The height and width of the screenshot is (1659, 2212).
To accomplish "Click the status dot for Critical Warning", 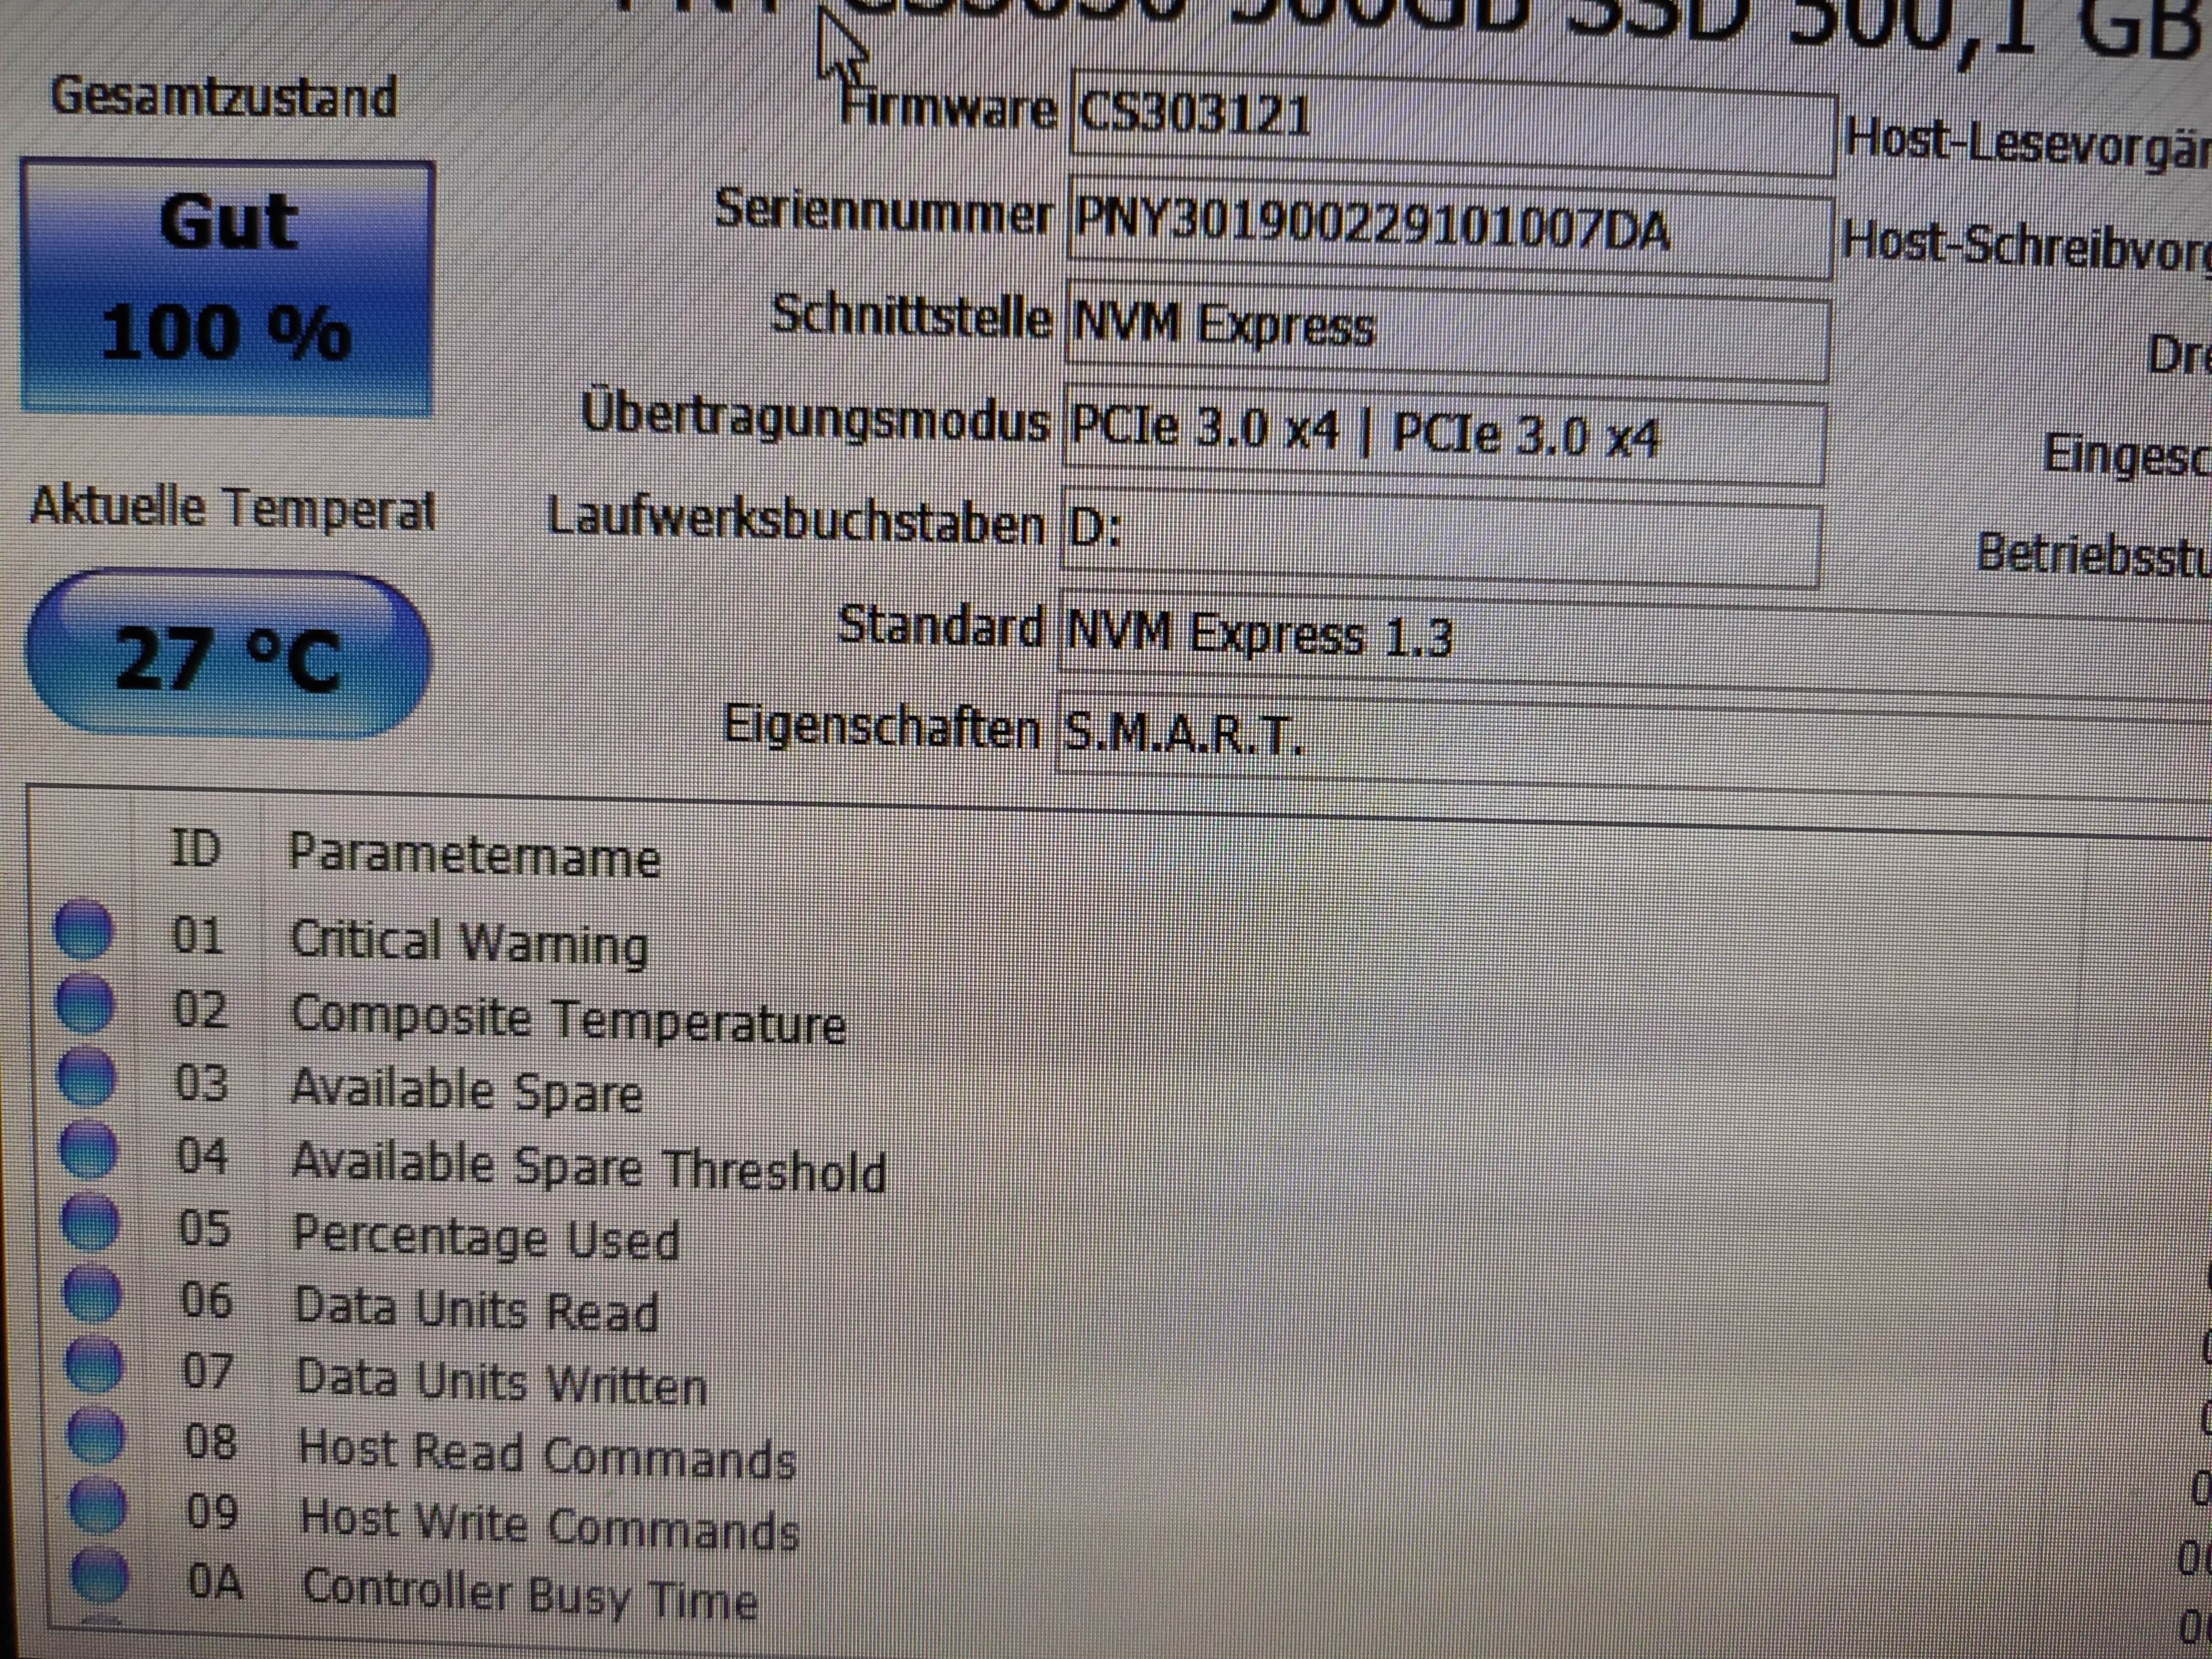I will click(x=83, y=929).
